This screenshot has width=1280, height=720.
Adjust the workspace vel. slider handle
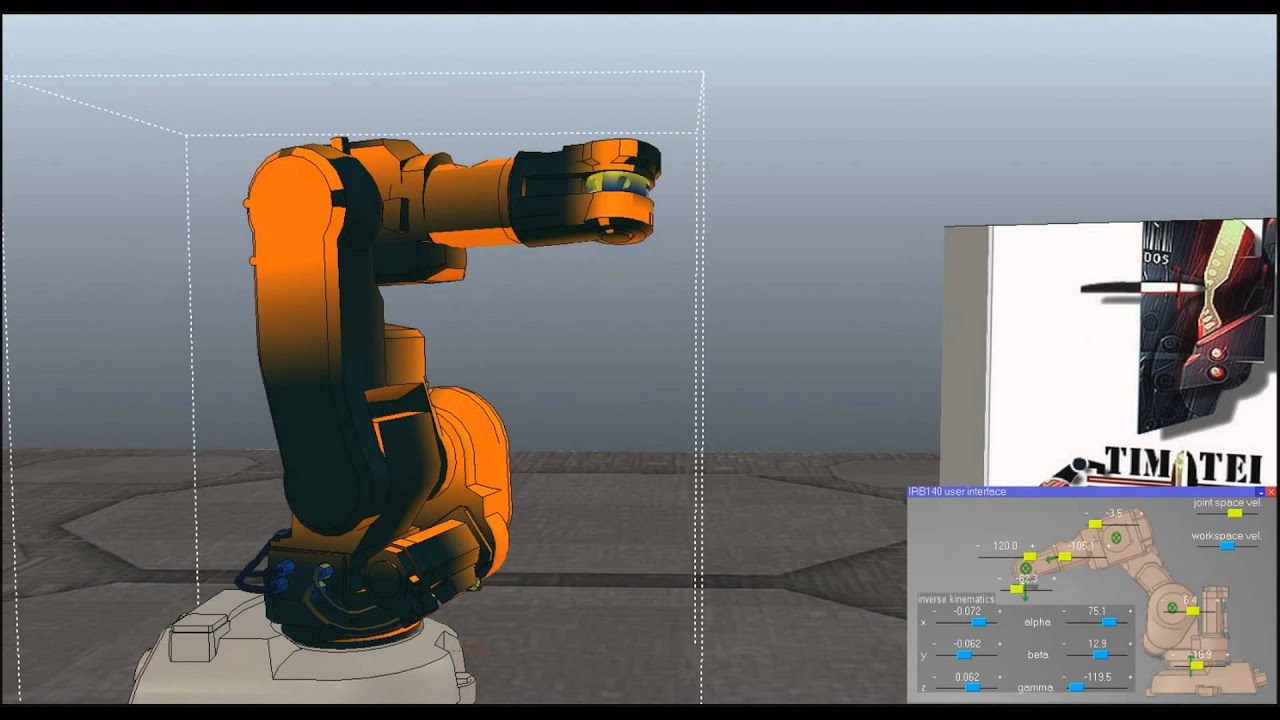tap(1227, 546)
